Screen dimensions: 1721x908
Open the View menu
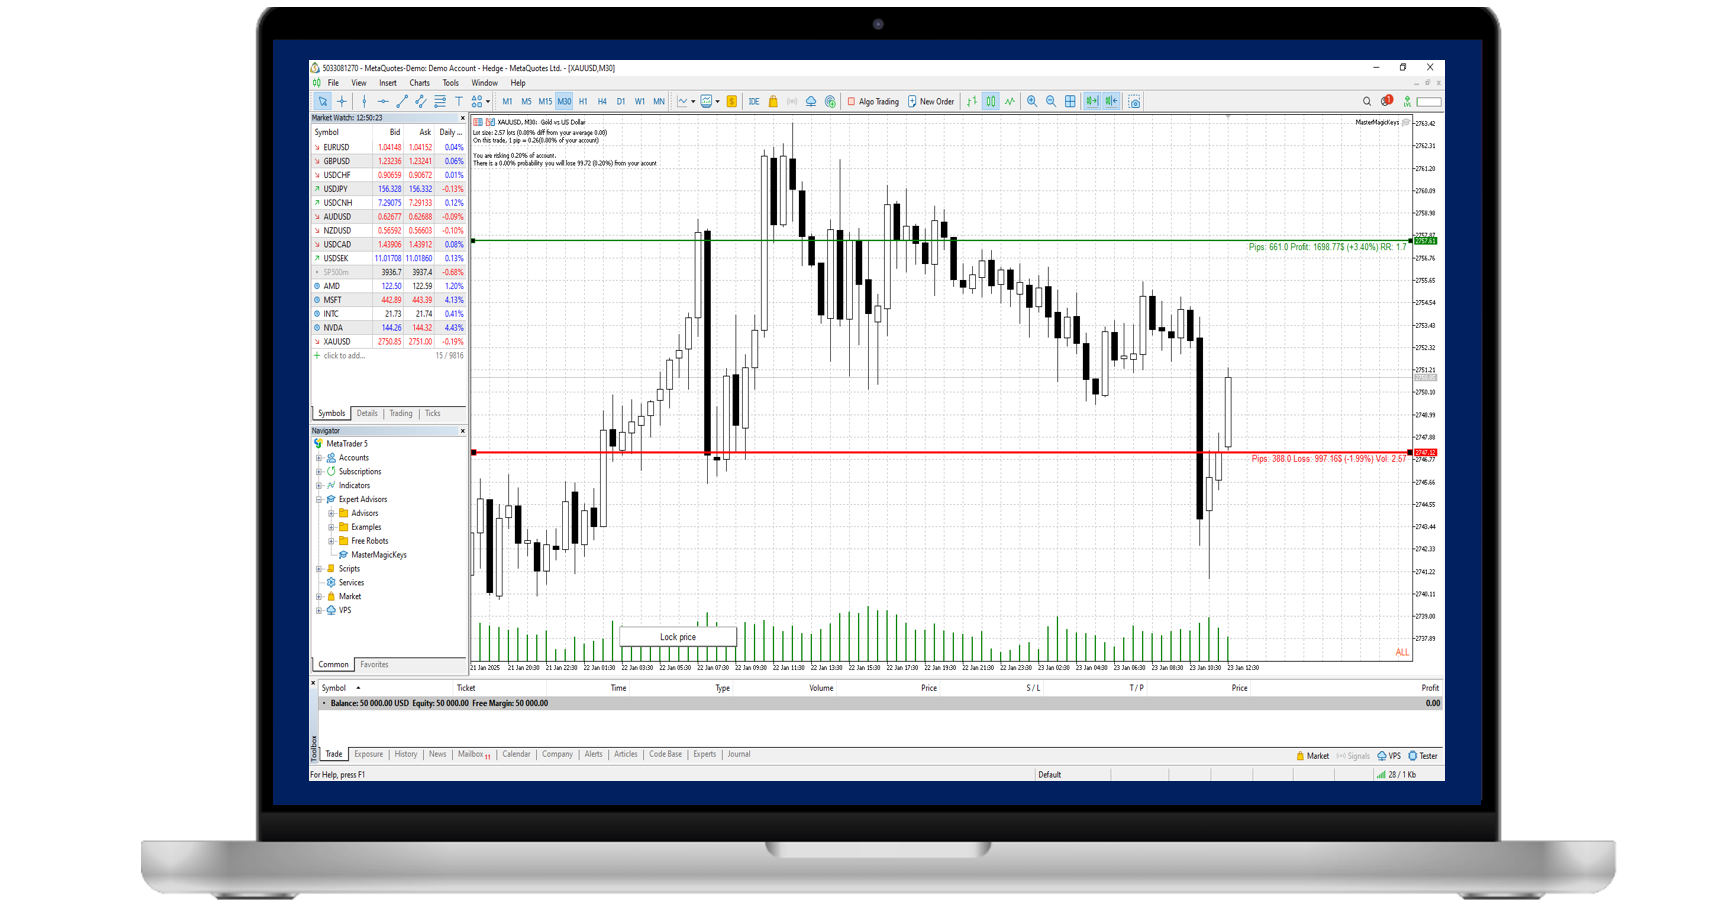pyautogui.click(x=359, y=83)
